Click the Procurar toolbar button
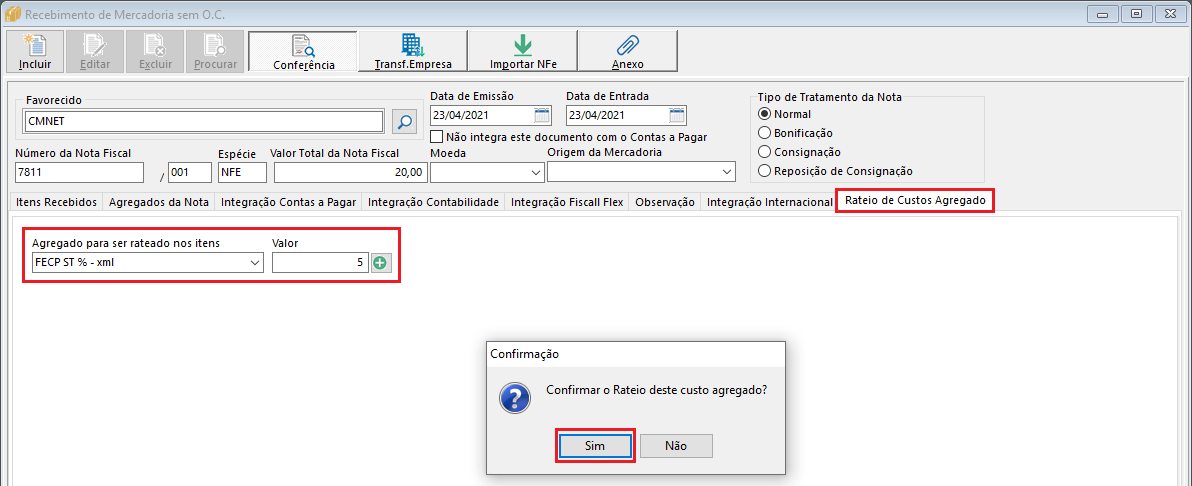The height and width of the screenshot is (486, 1192). [215, 52]
